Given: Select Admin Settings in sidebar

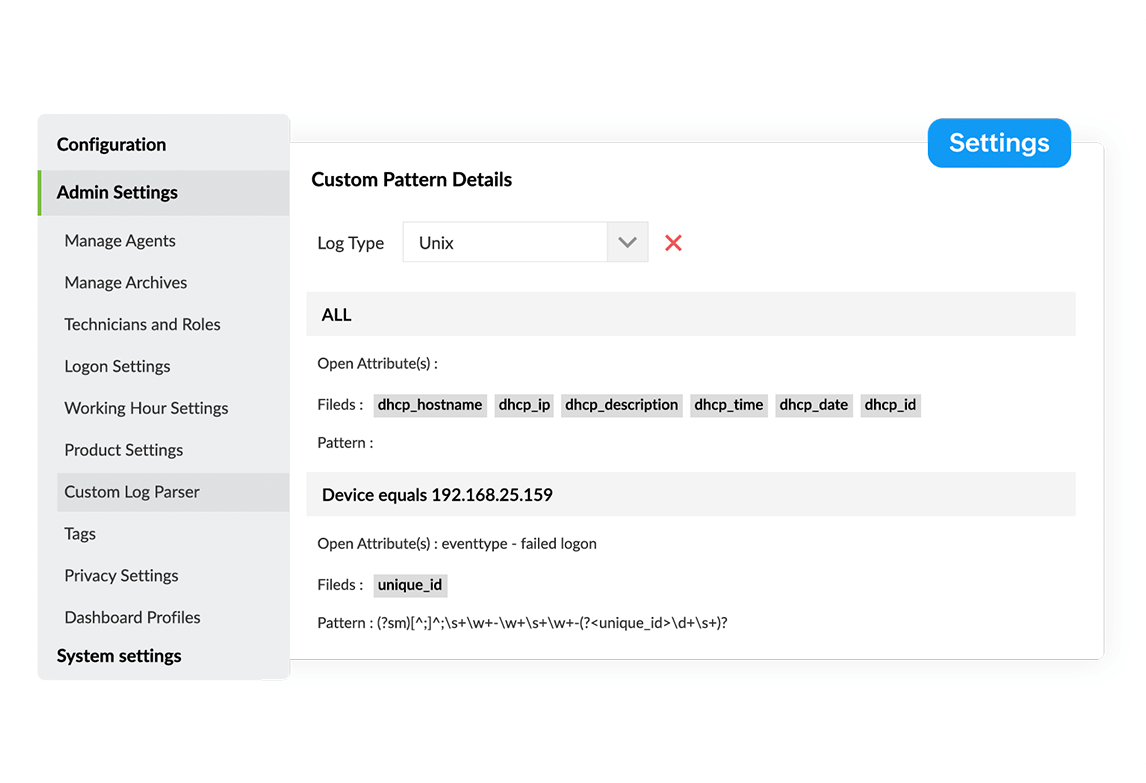Looking at the screenshot, I should click(x=164, y=192).
